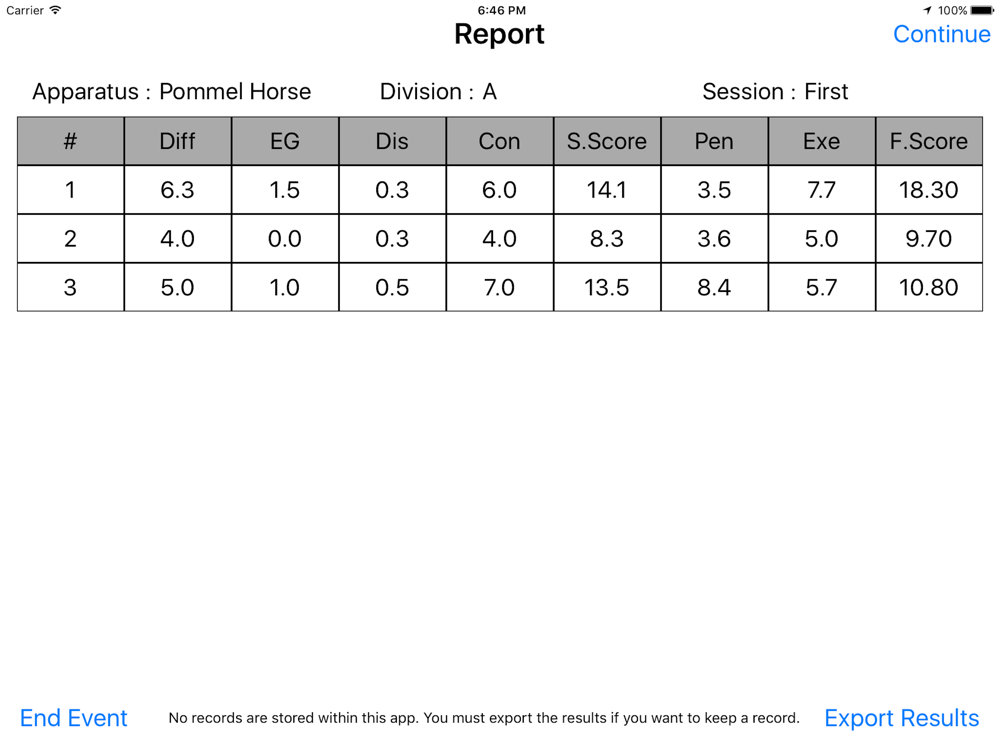Click the Wi-Fi icon in status bar
The image size is (1000, 750).
coord(55,10)
